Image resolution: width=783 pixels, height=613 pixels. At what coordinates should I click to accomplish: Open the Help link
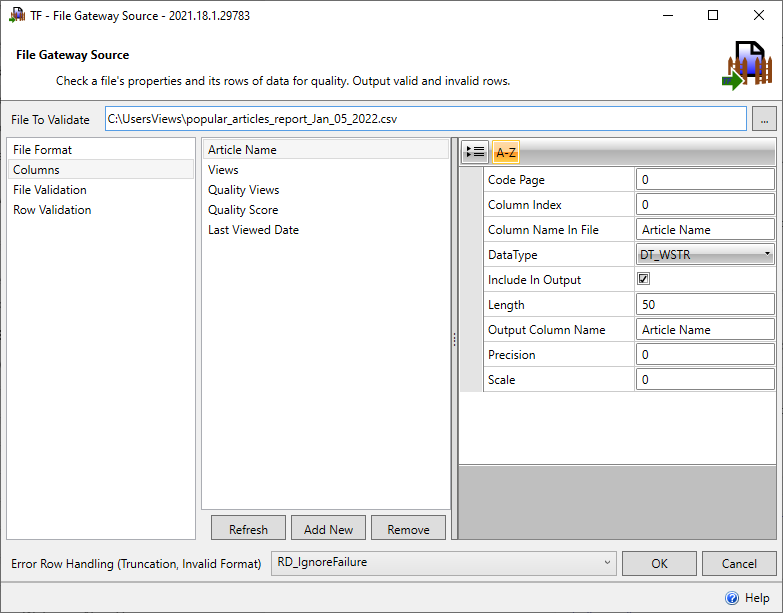tap(757, 598)
